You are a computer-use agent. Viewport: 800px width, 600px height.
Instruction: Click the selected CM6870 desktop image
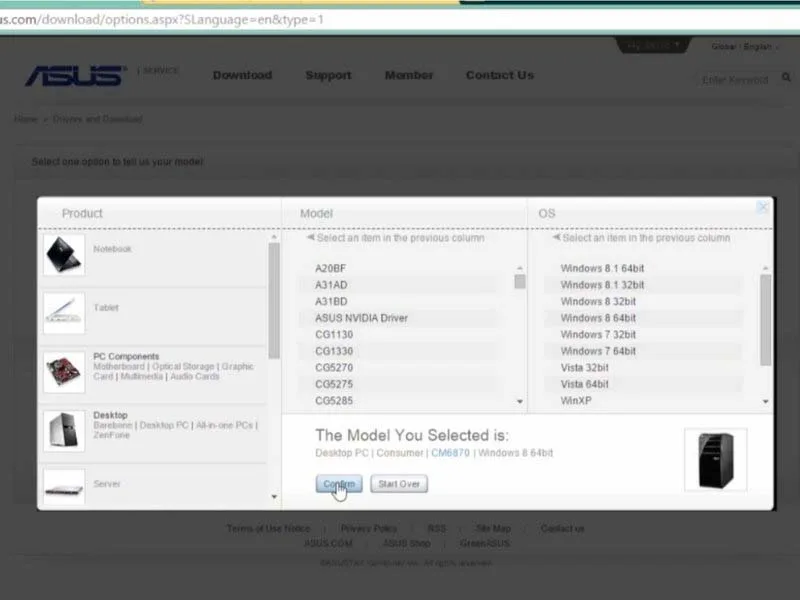coord(715,460)
